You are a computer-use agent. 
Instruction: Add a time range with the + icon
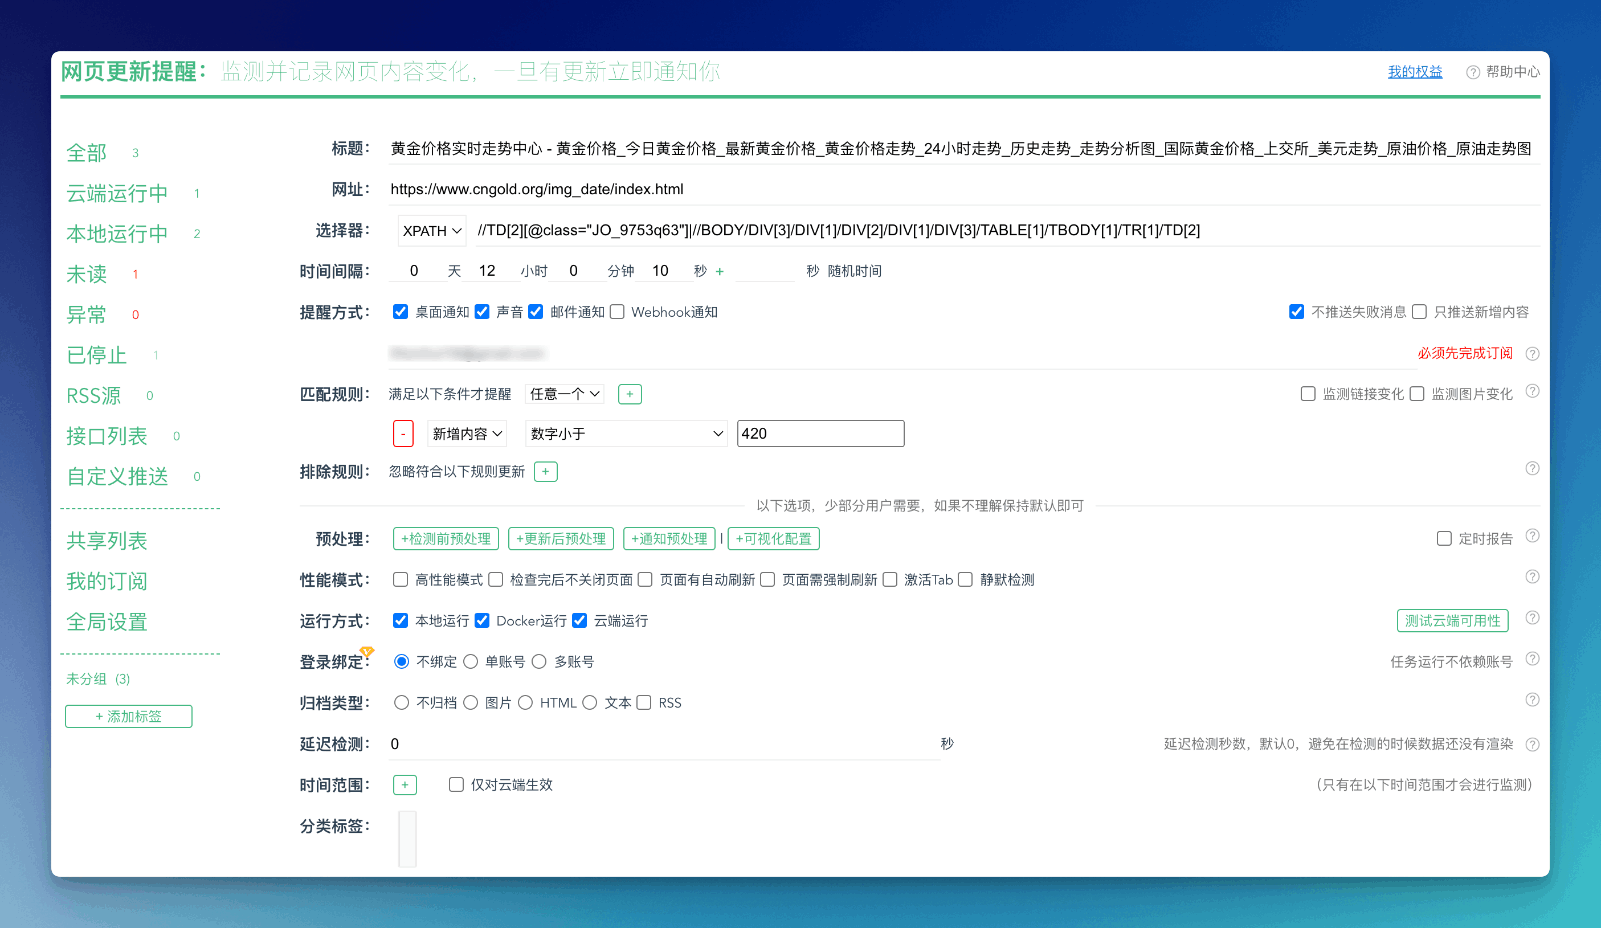click(x=404, y=784)
